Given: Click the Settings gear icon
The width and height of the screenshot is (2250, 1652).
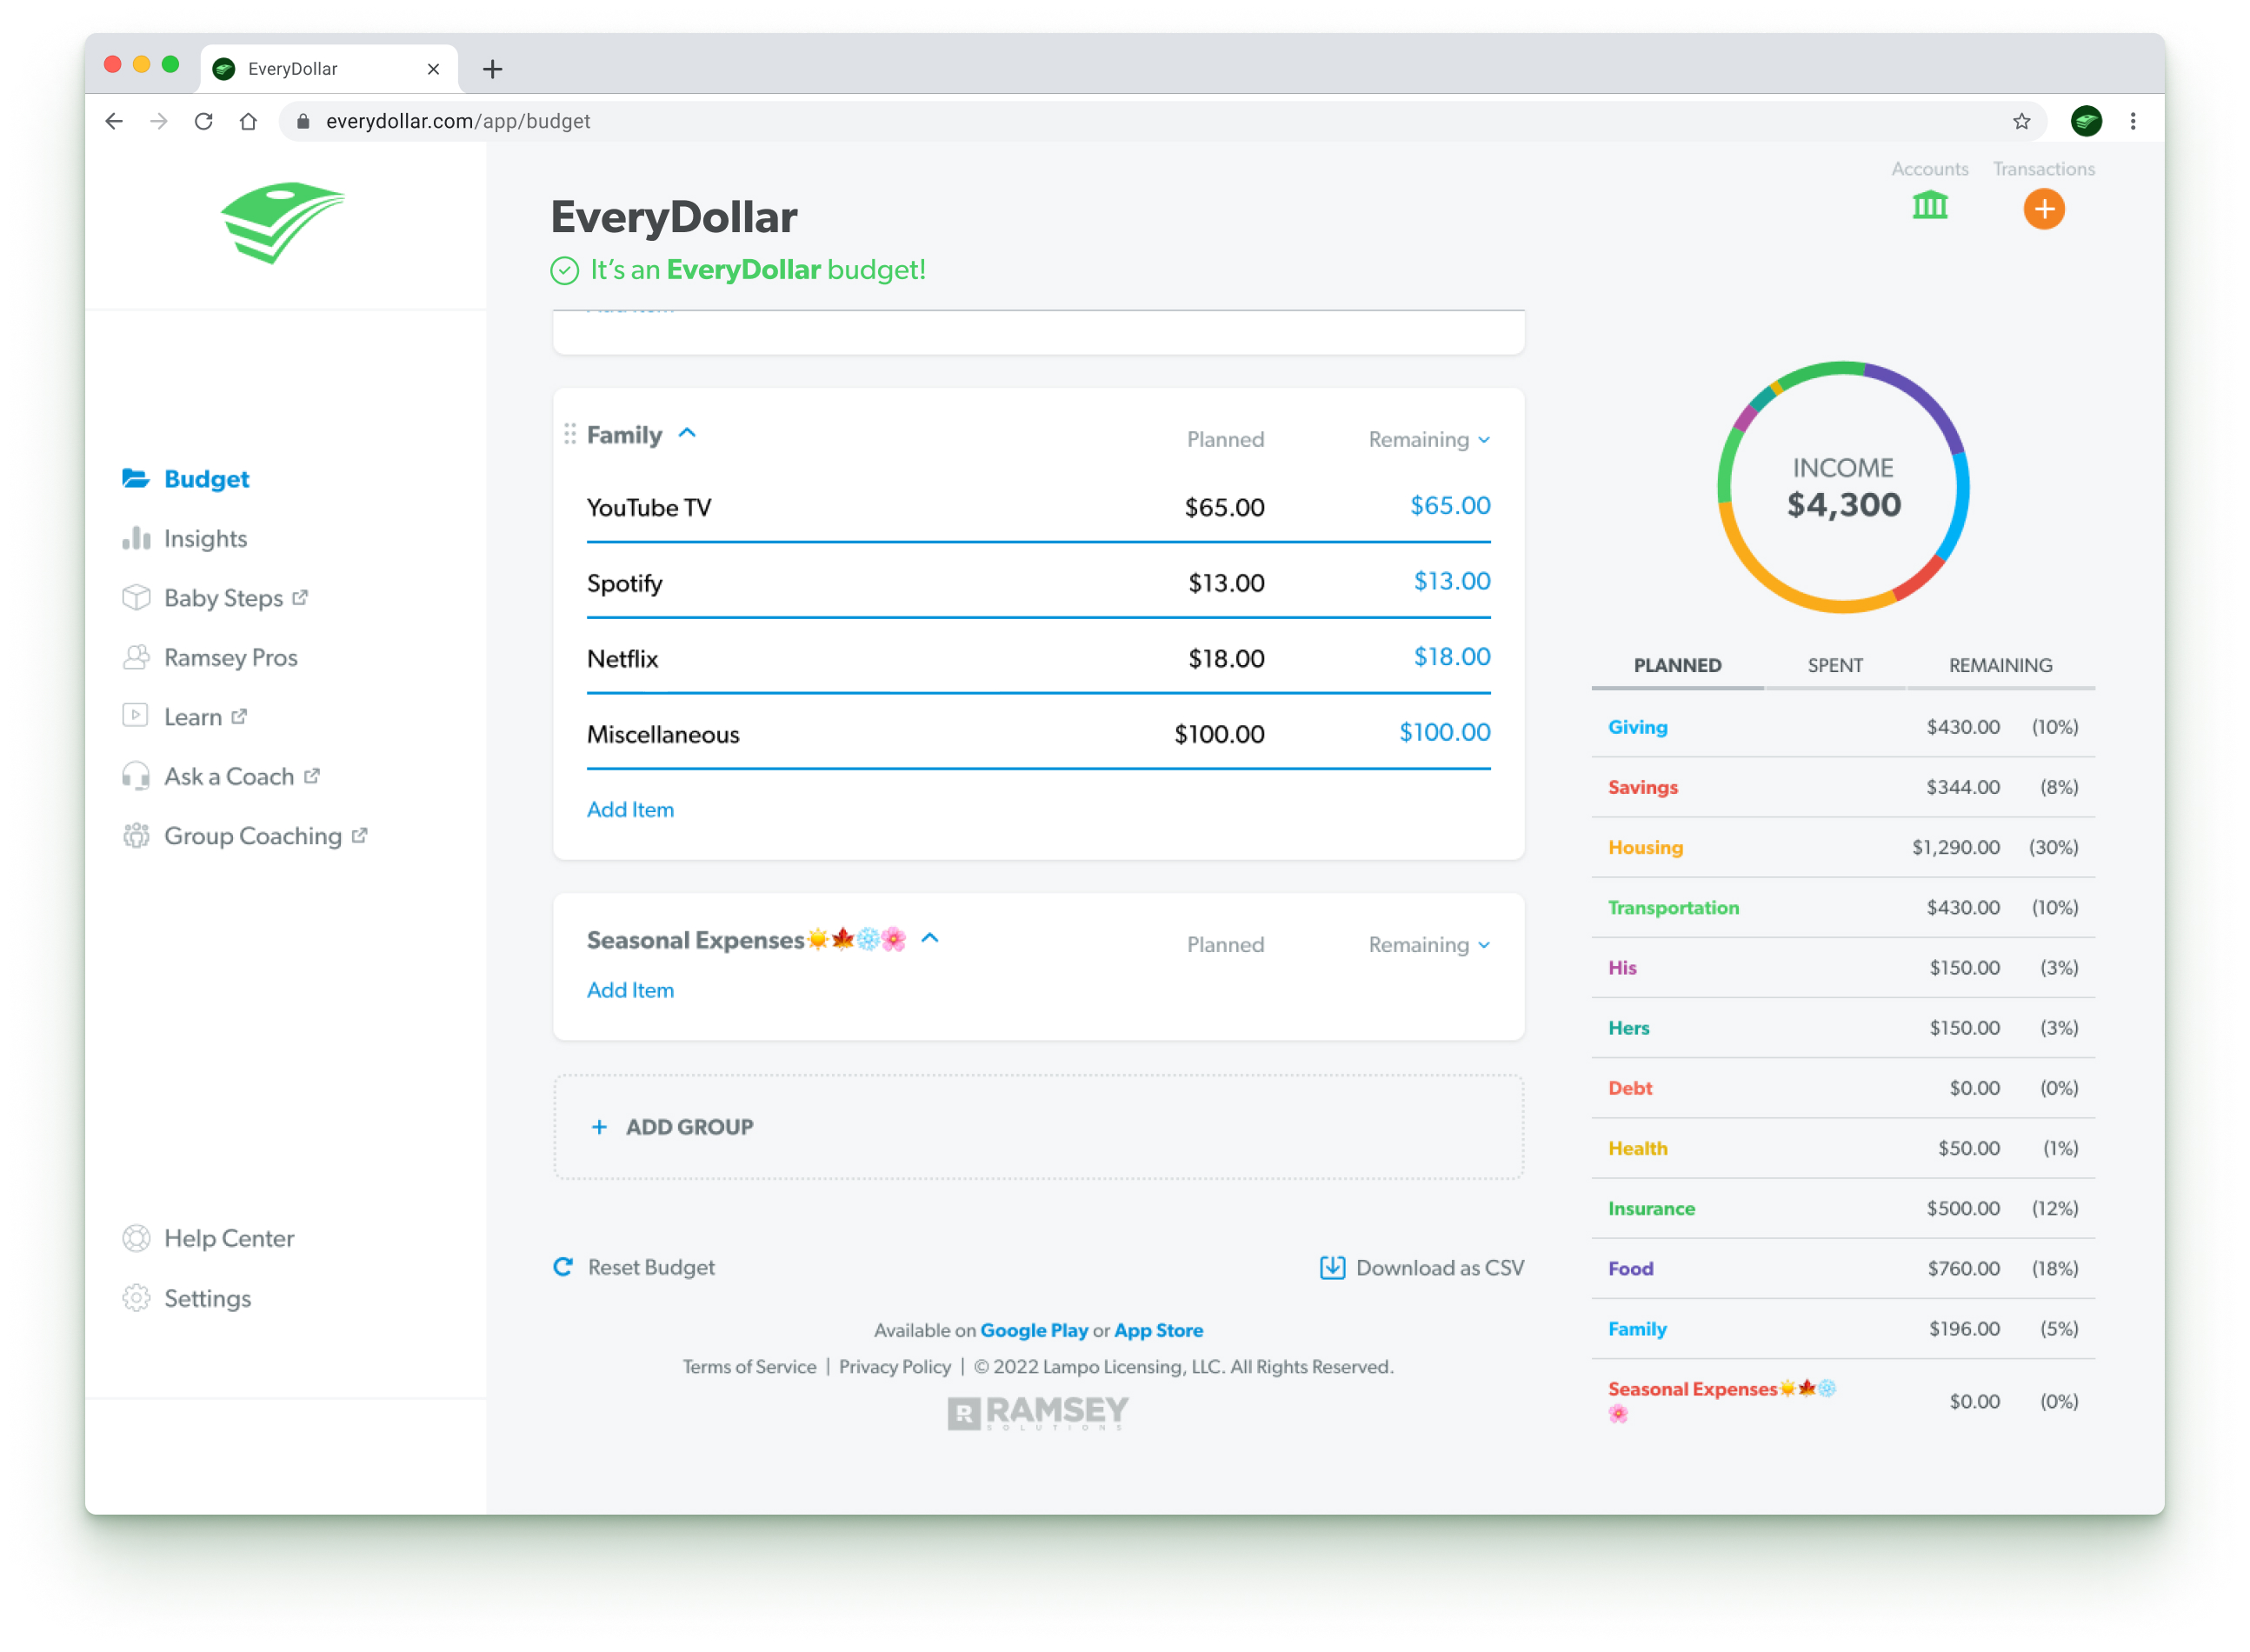Looking at the screenshot, I should (136, 1298).
